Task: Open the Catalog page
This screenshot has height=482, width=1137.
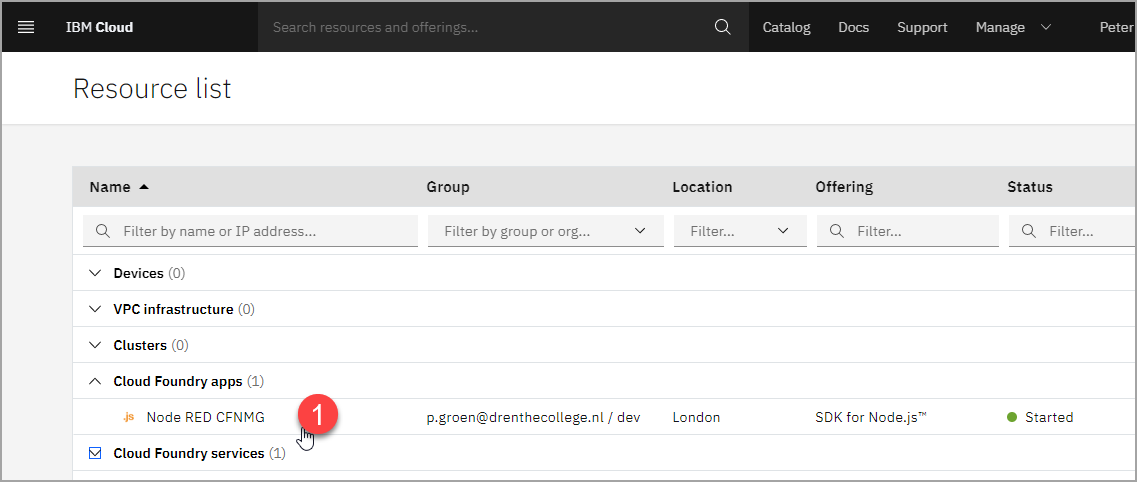Action: coord(786,28)
